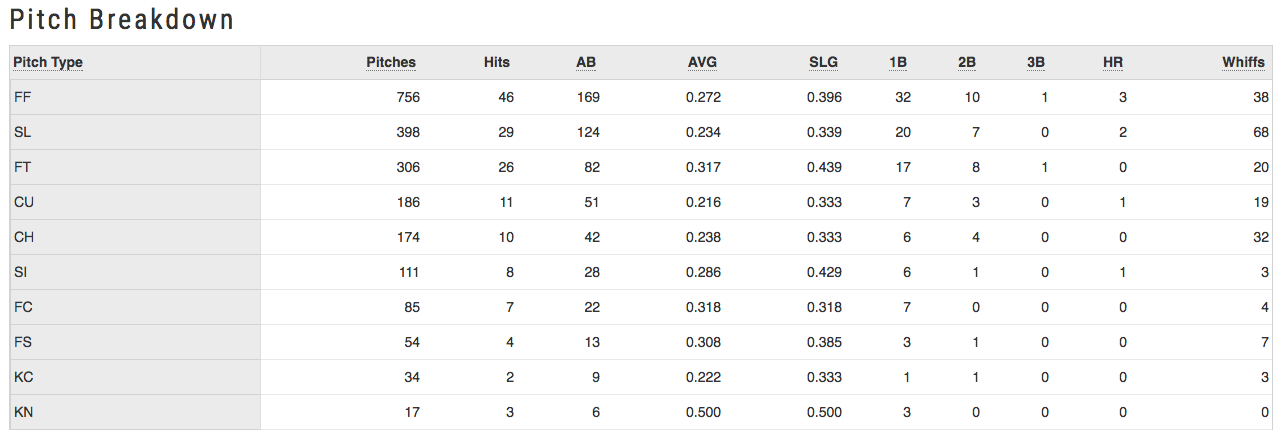This screenshot has height=439, width=1282.
Task: Sort by Whiffs column header
Action: point(1243,62)
